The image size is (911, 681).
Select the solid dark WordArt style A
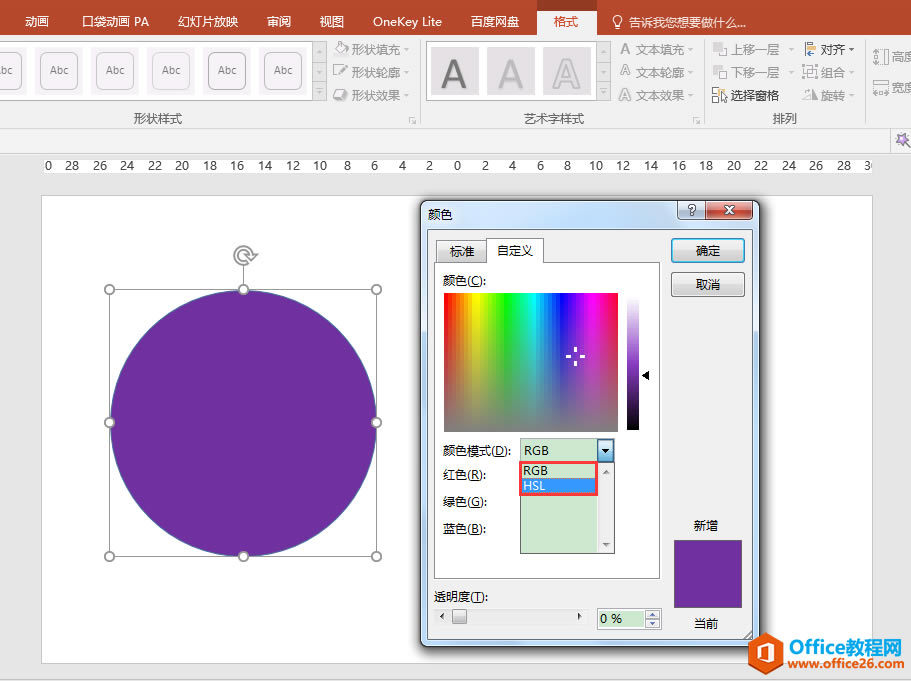[454, 71]
